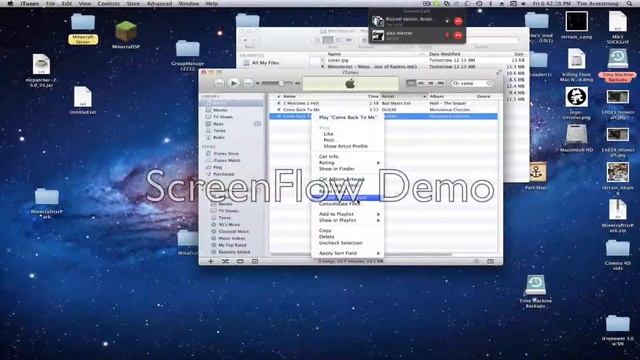Open Purchased in iTunes sidebar
This screenshot has height=360, width=640.
click(x=223, y=174)
